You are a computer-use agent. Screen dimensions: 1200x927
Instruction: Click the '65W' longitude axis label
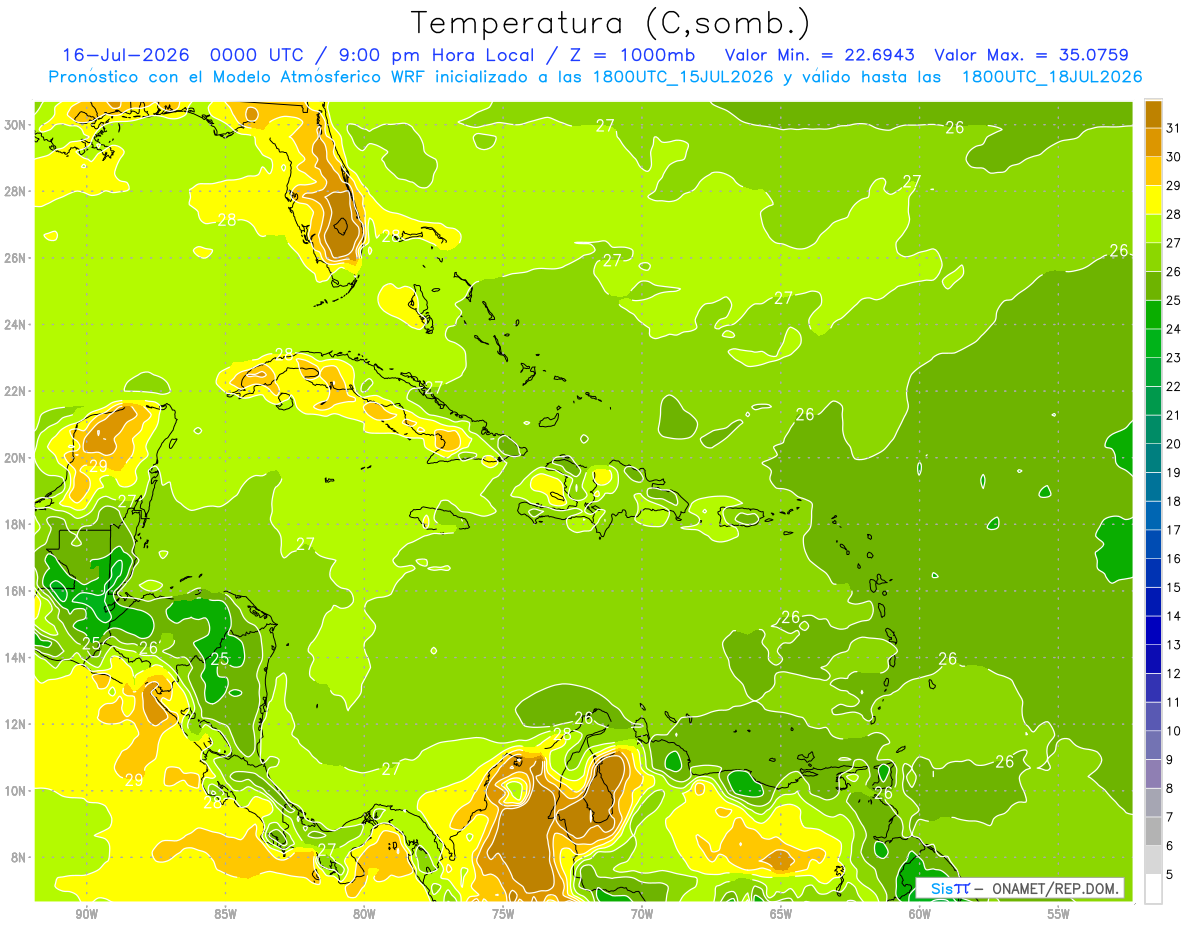click(x=781, y=914)
